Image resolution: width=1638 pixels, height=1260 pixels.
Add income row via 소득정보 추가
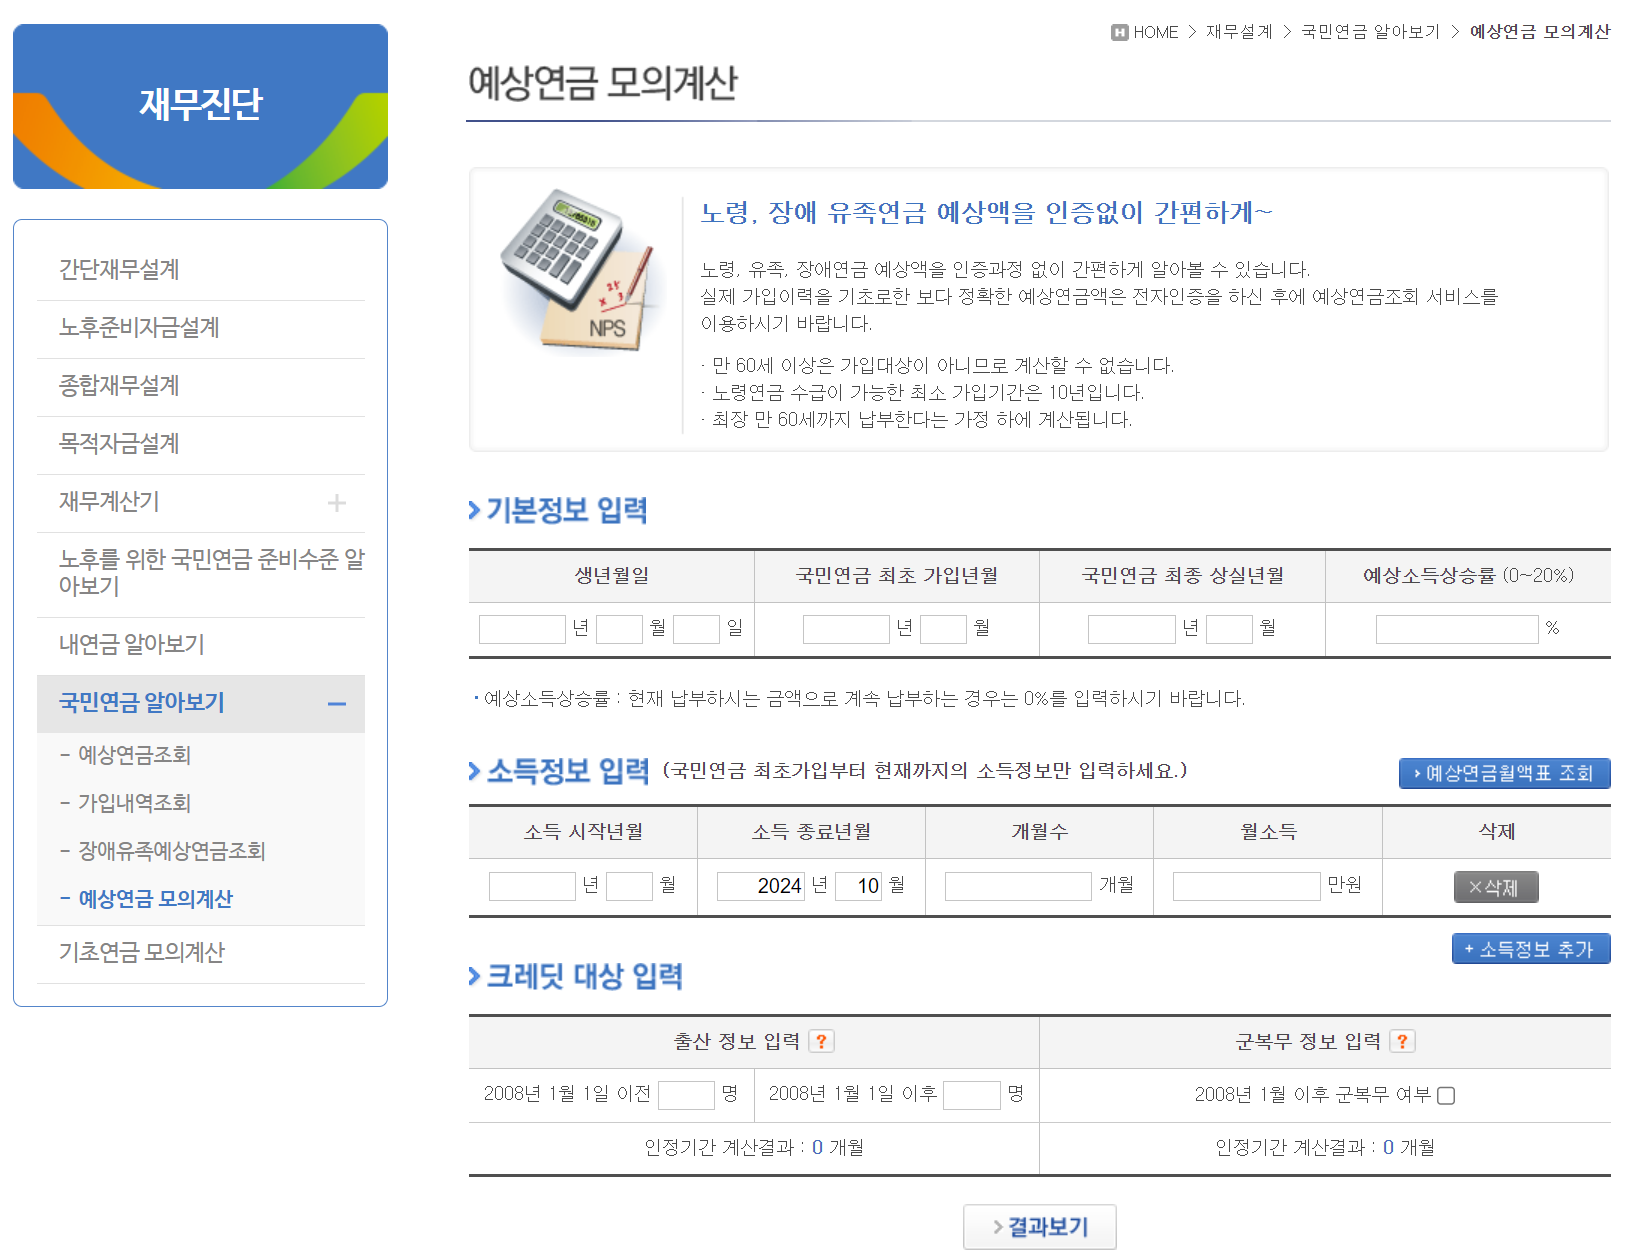tap(1530, 948)
